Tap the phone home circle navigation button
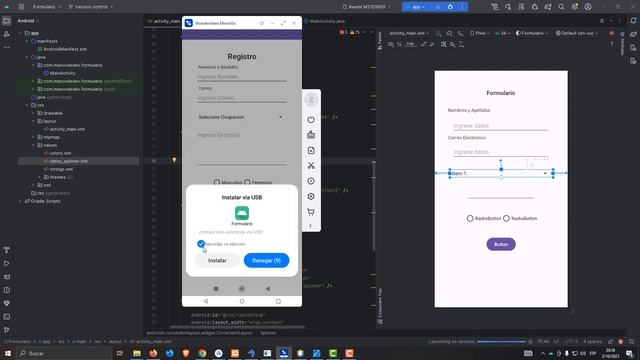 [242, 301]
